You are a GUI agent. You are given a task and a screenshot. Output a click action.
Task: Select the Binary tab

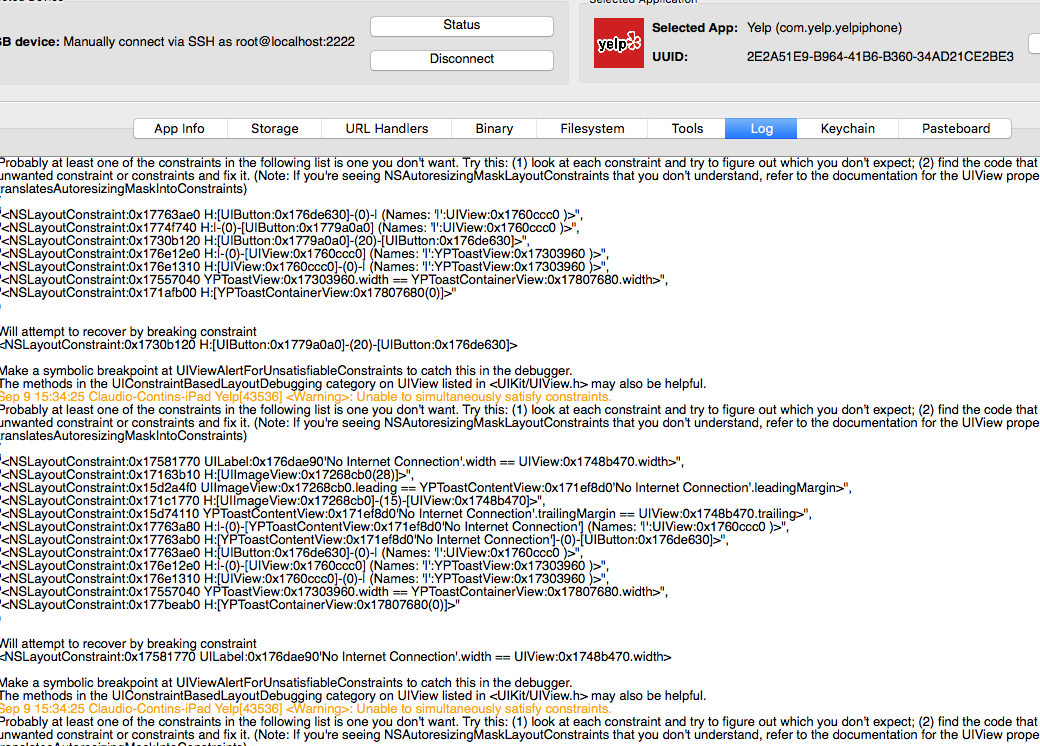pyautogui.click(x=494, y=129)
